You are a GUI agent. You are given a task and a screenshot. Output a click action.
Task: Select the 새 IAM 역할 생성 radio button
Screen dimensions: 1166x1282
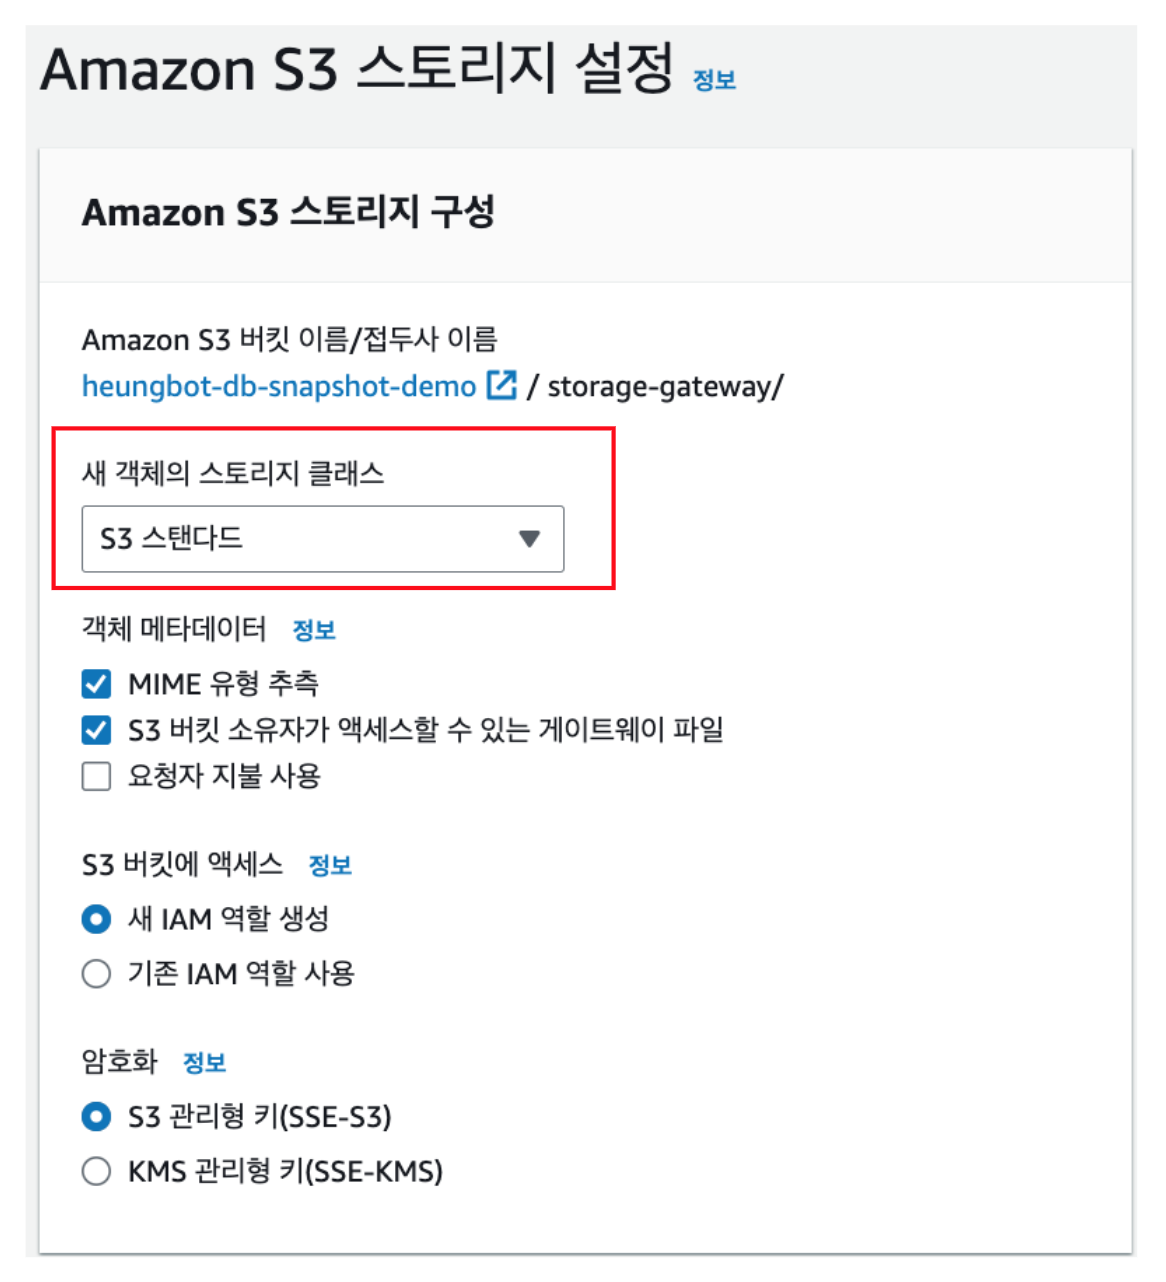click(96, 920)
